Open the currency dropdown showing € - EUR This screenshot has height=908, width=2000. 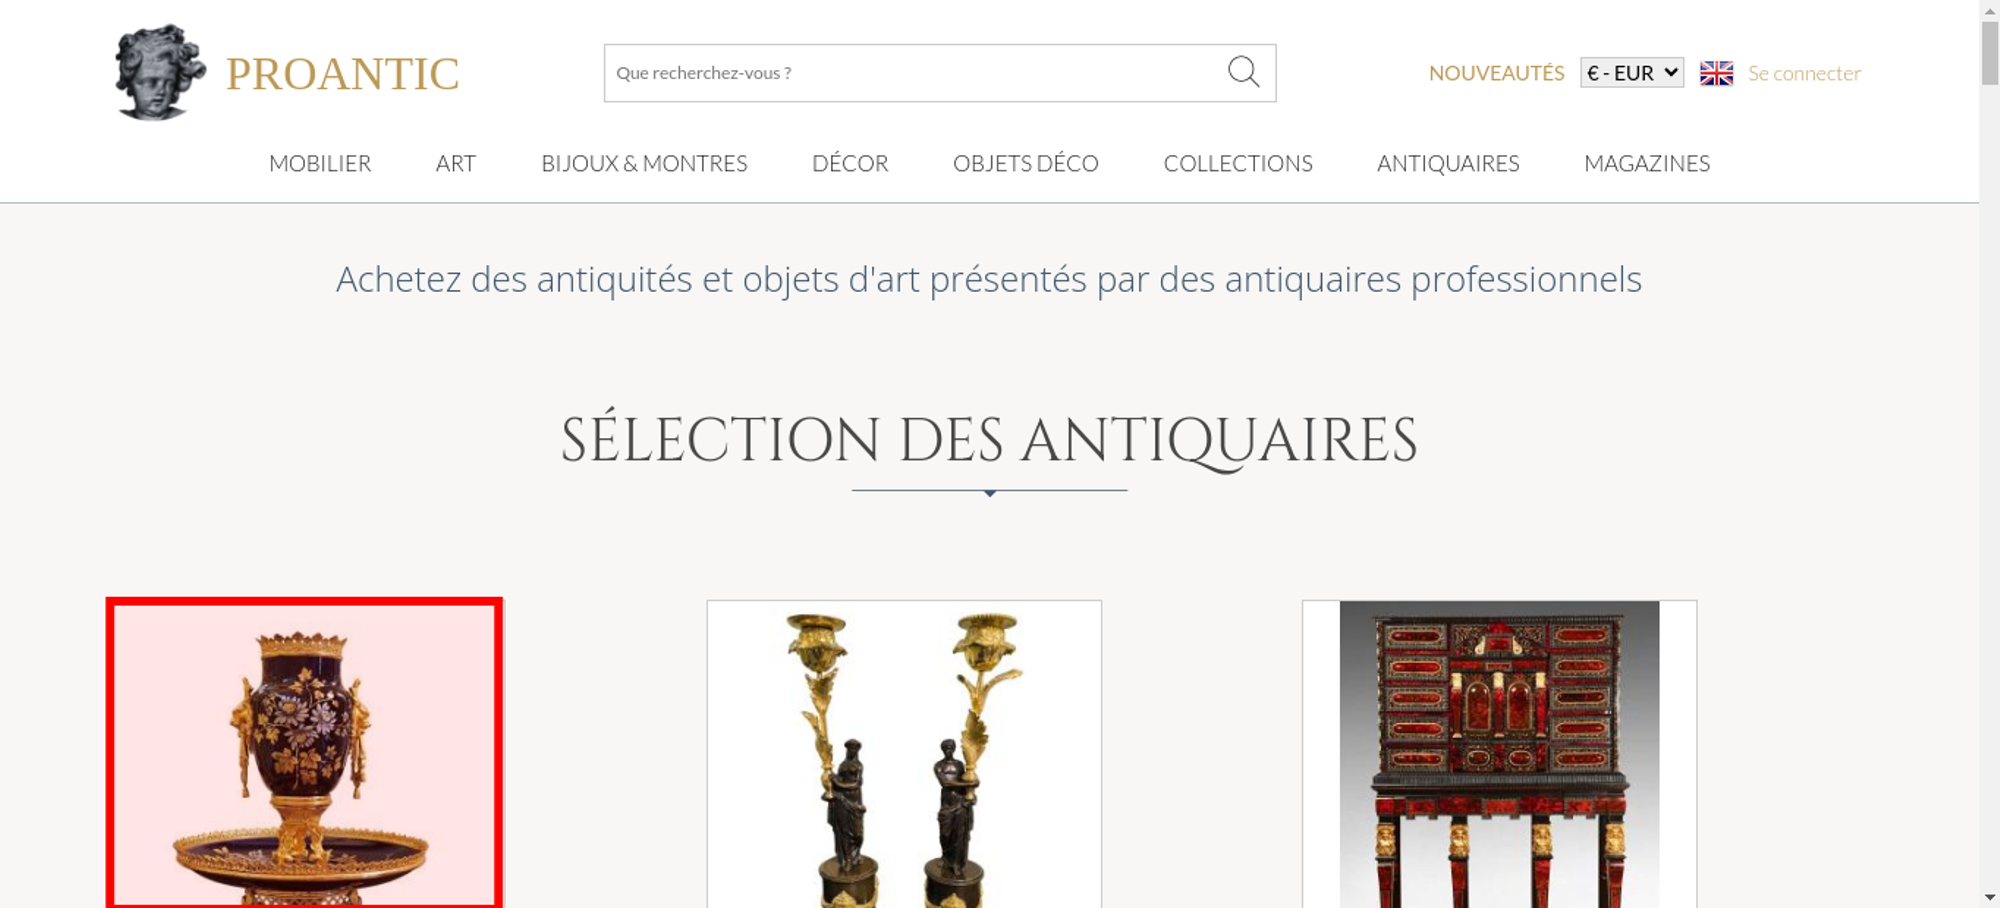pos(1632,73)
